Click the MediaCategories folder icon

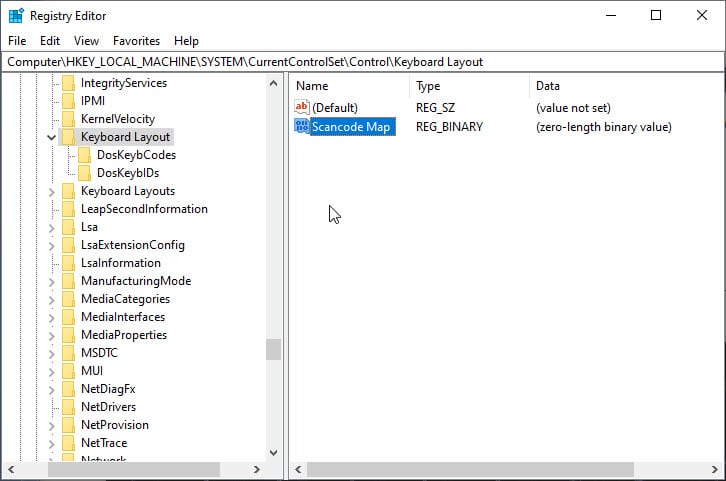click(x=69, y=300)
